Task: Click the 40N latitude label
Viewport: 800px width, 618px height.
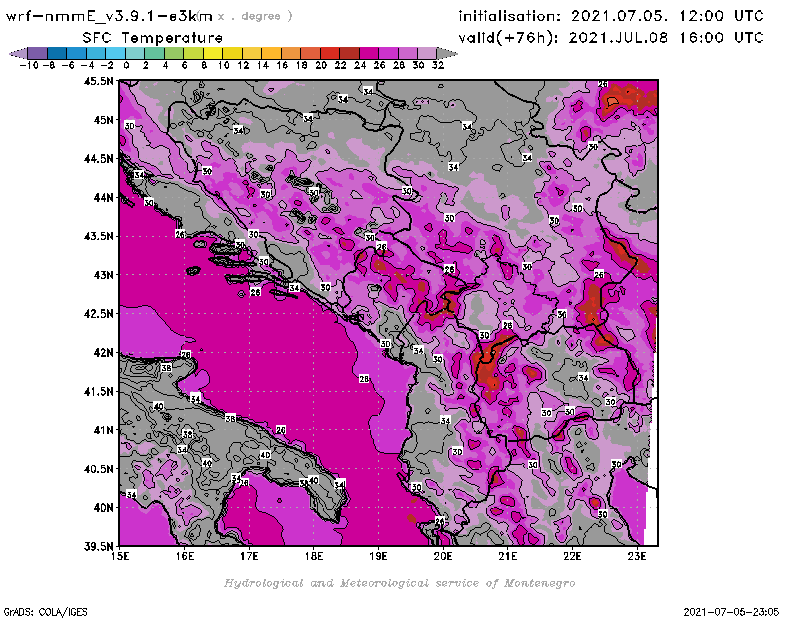Action: [103, 508]
